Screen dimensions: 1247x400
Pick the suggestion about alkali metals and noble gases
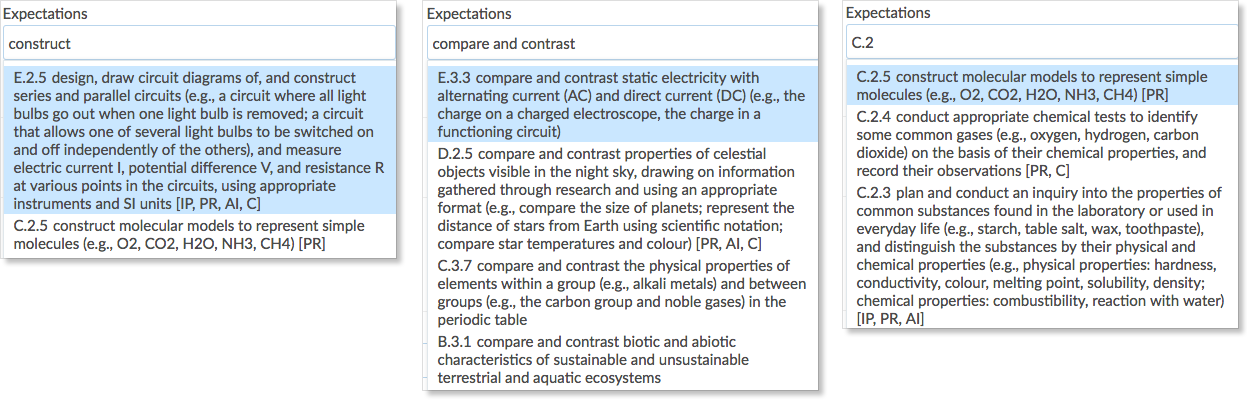(x=622, y=293)
